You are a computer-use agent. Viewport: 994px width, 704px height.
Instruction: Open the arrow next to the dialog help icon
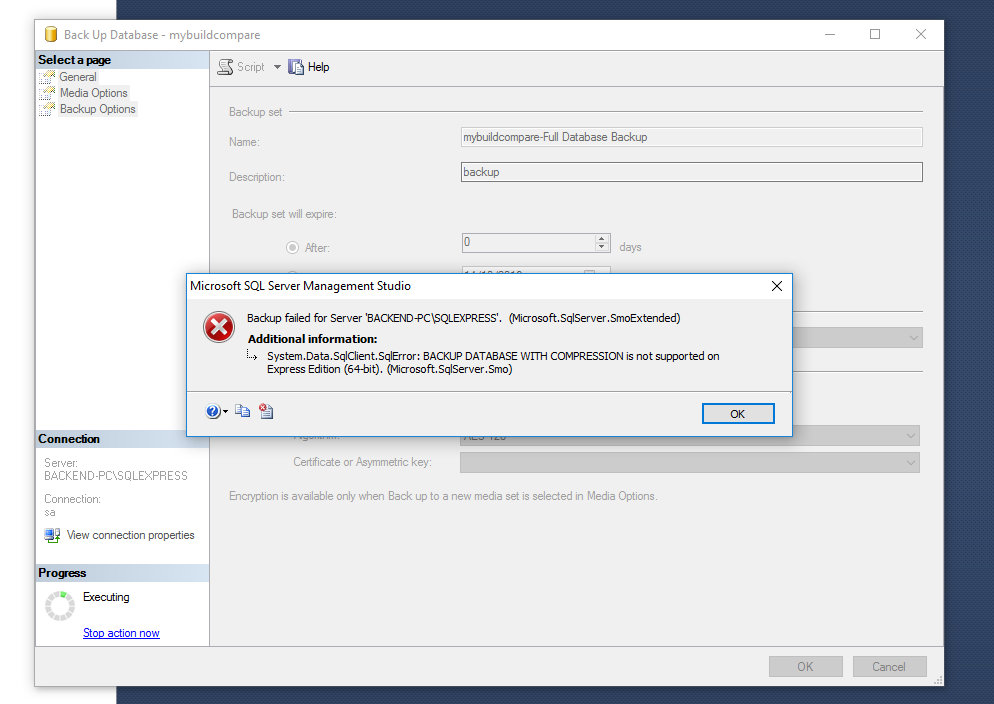(x=226, y=412)
